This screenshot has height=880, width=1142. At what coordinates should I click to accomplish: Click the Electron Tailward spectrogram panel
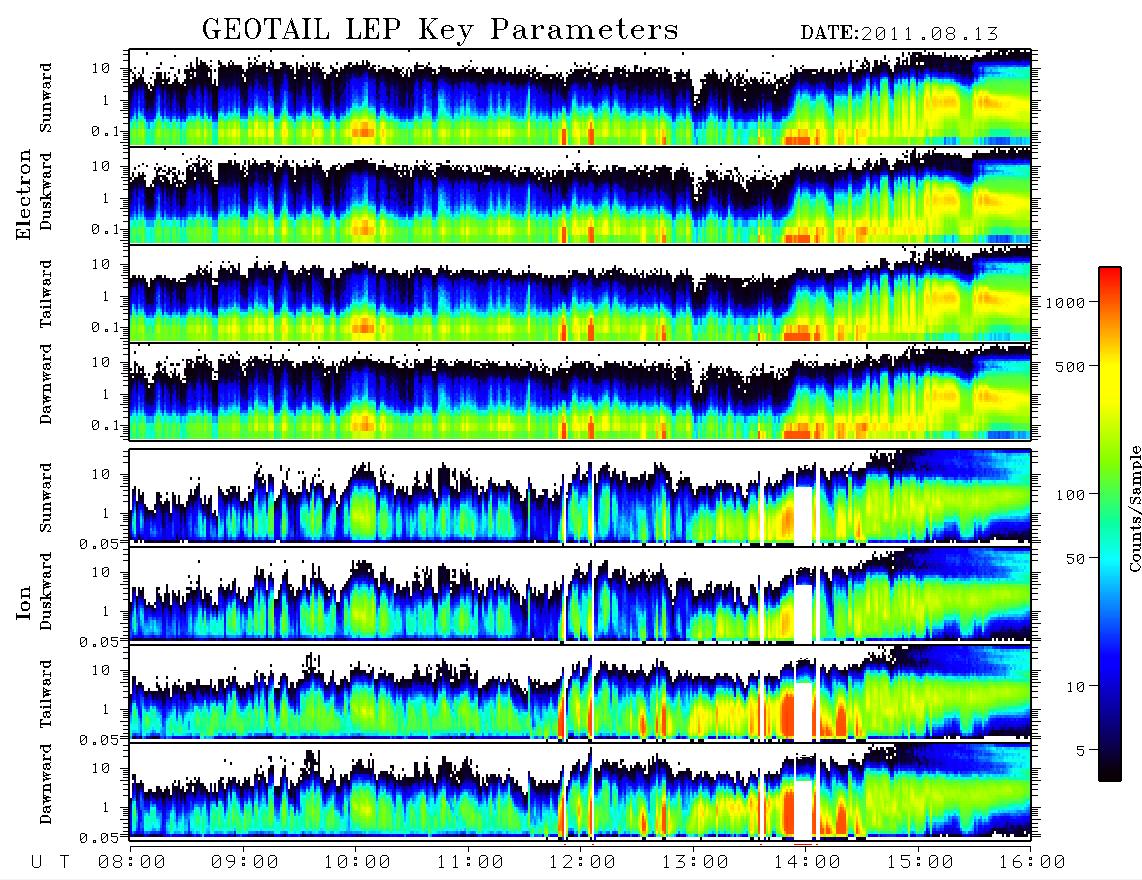pyautogui.click(x=580, y=294)
